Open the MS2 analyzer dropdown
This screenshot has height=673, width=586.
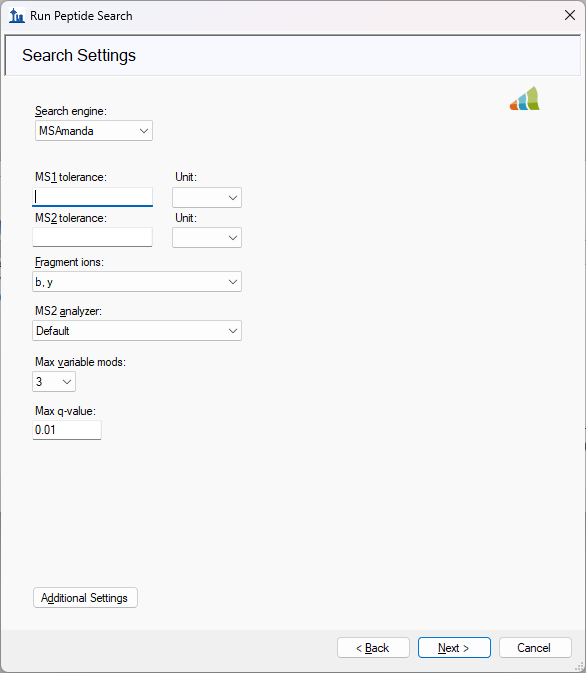click(x=137, y=330)
